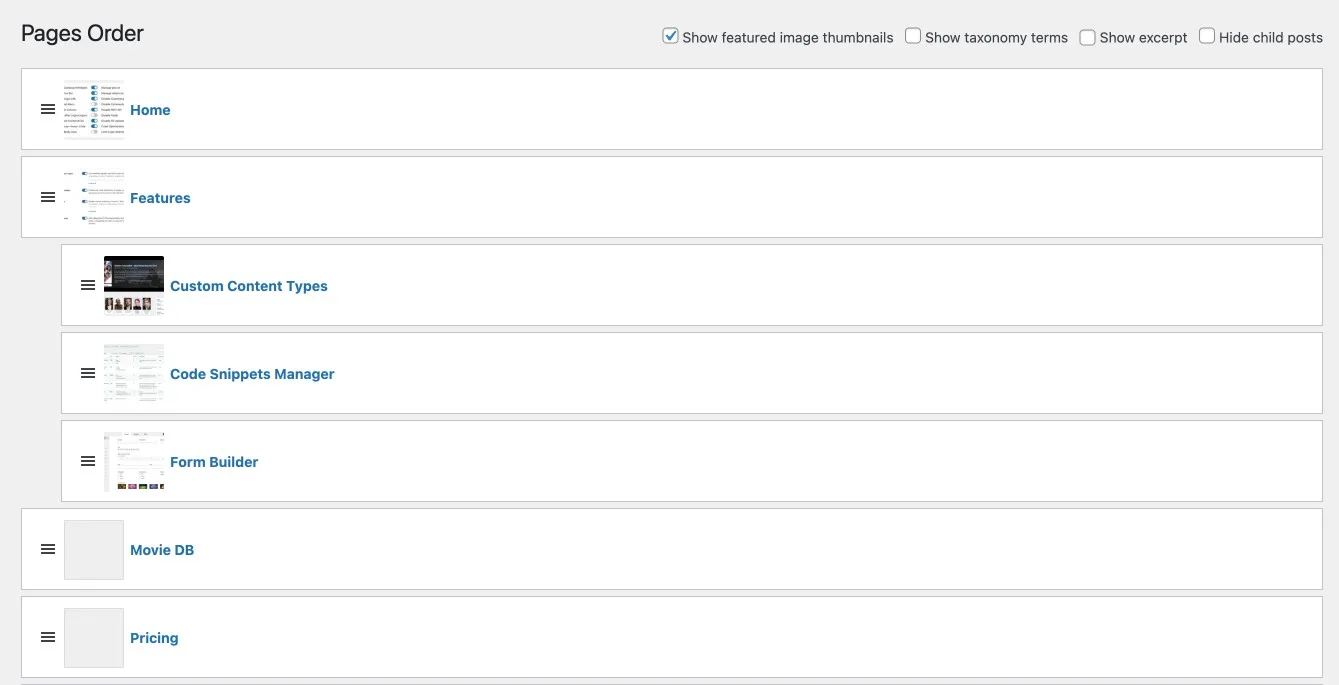1339x685 pixels.
Task: Click the drag handle icon beside Home
Action: point(48,109)
